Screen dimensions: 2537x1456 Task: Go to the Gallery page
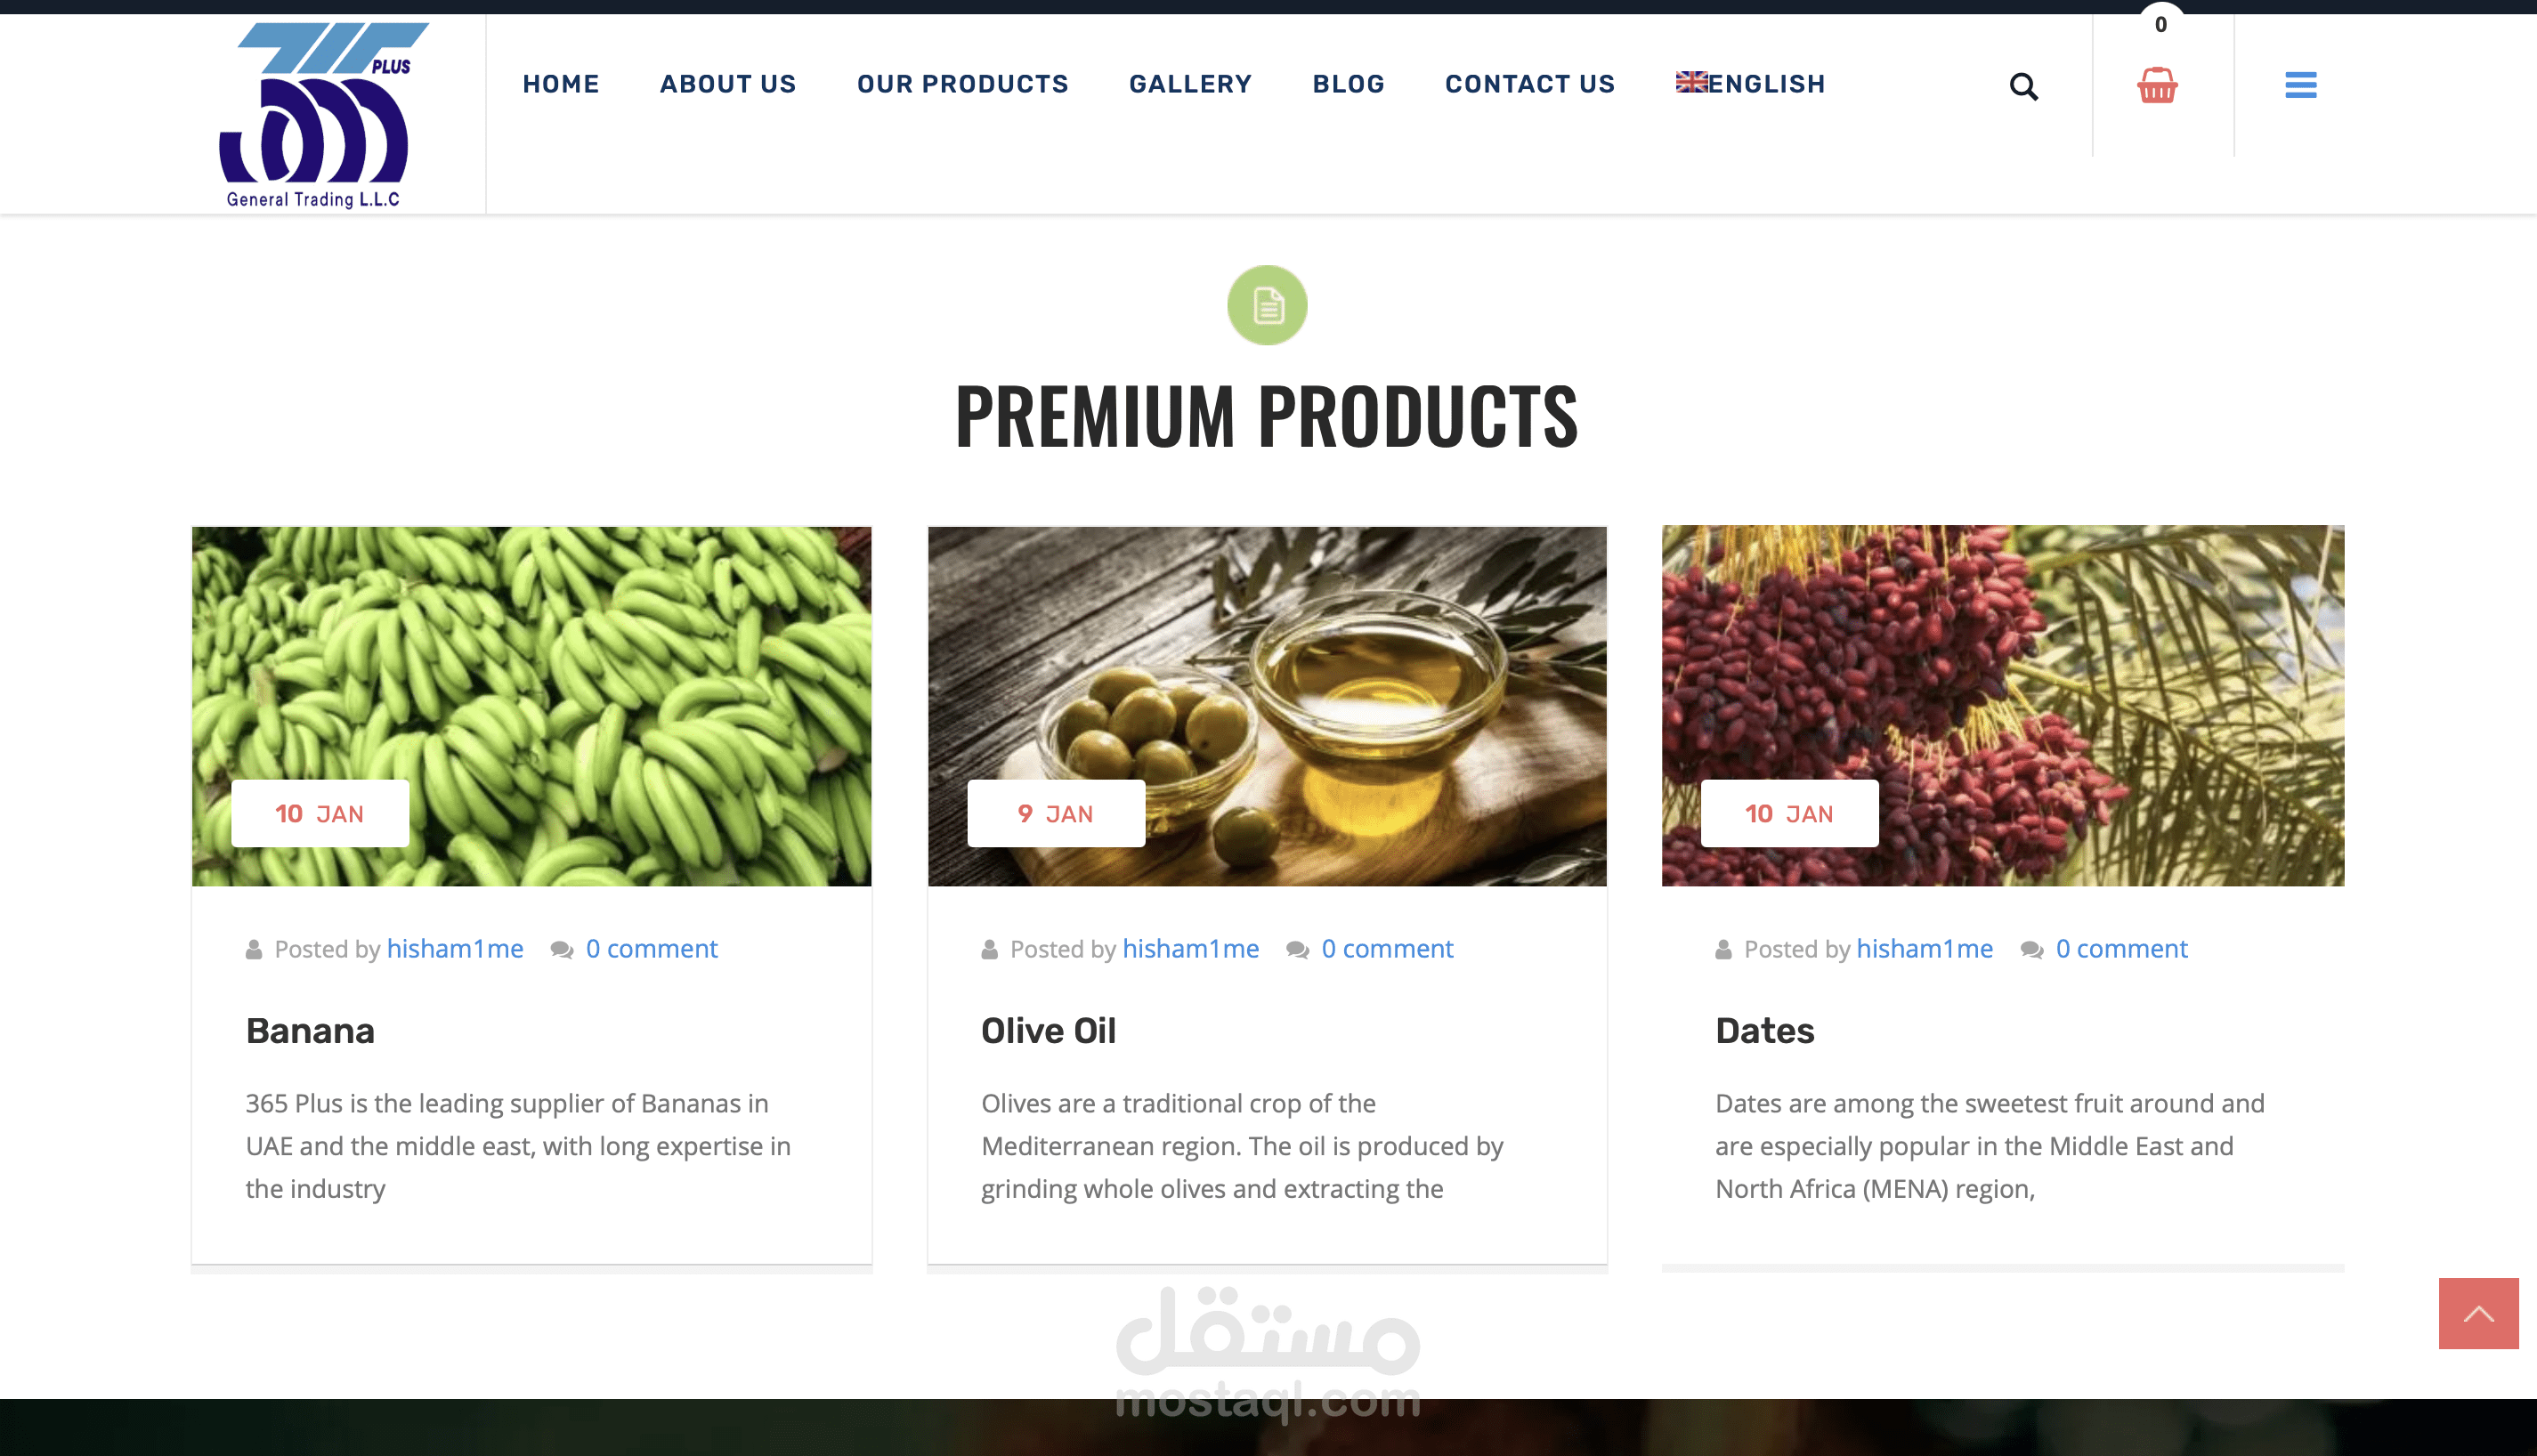pyautogui.click(x=1190, y=84)
